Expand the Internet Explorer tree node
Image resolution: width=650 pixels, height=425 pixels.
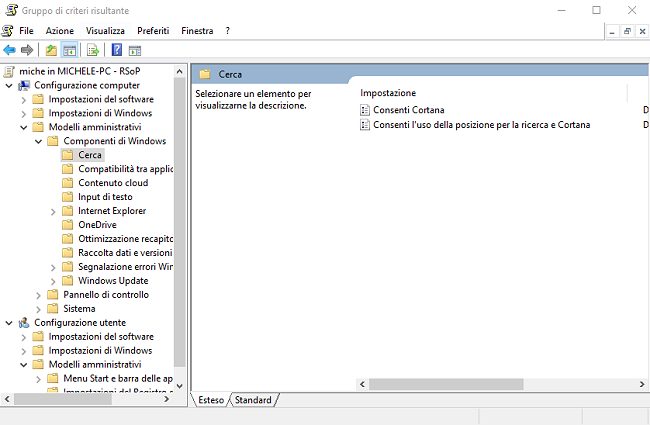[x=53, y=211]
